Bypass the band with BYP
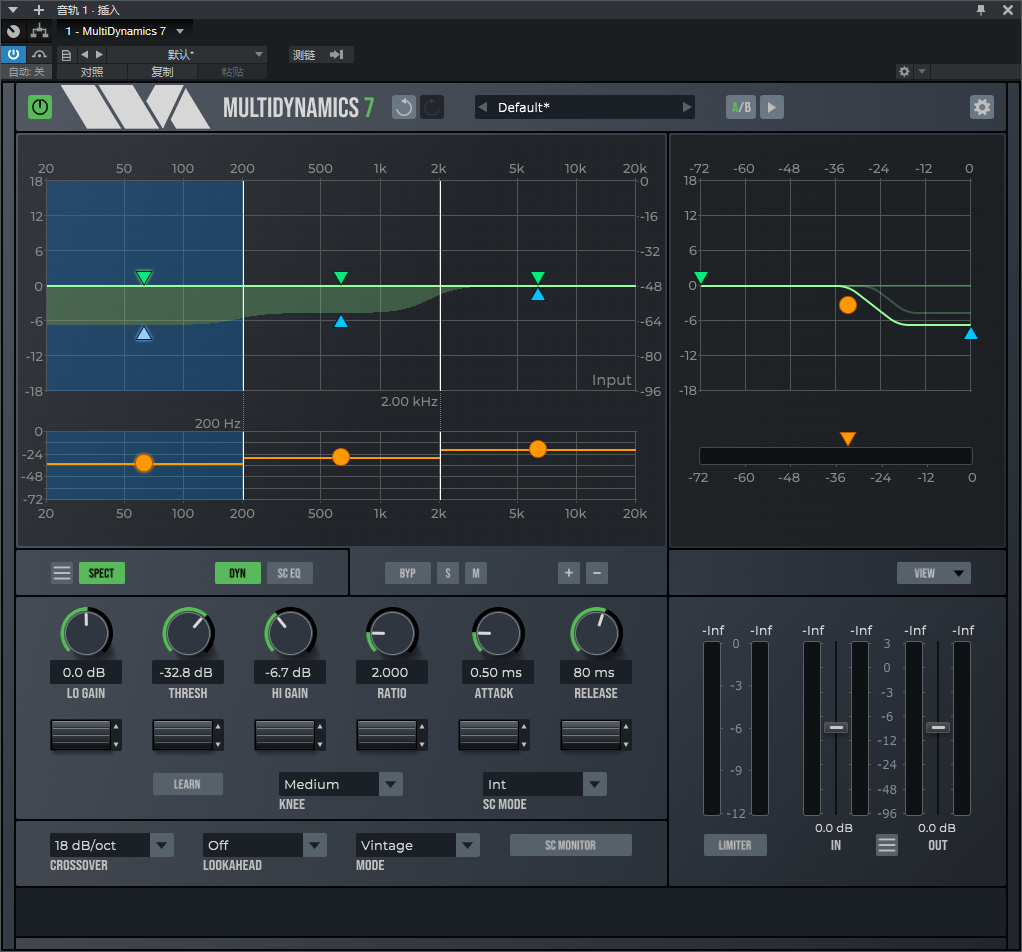The width and height of the screenshot is (1022, 952). [407, 573]
